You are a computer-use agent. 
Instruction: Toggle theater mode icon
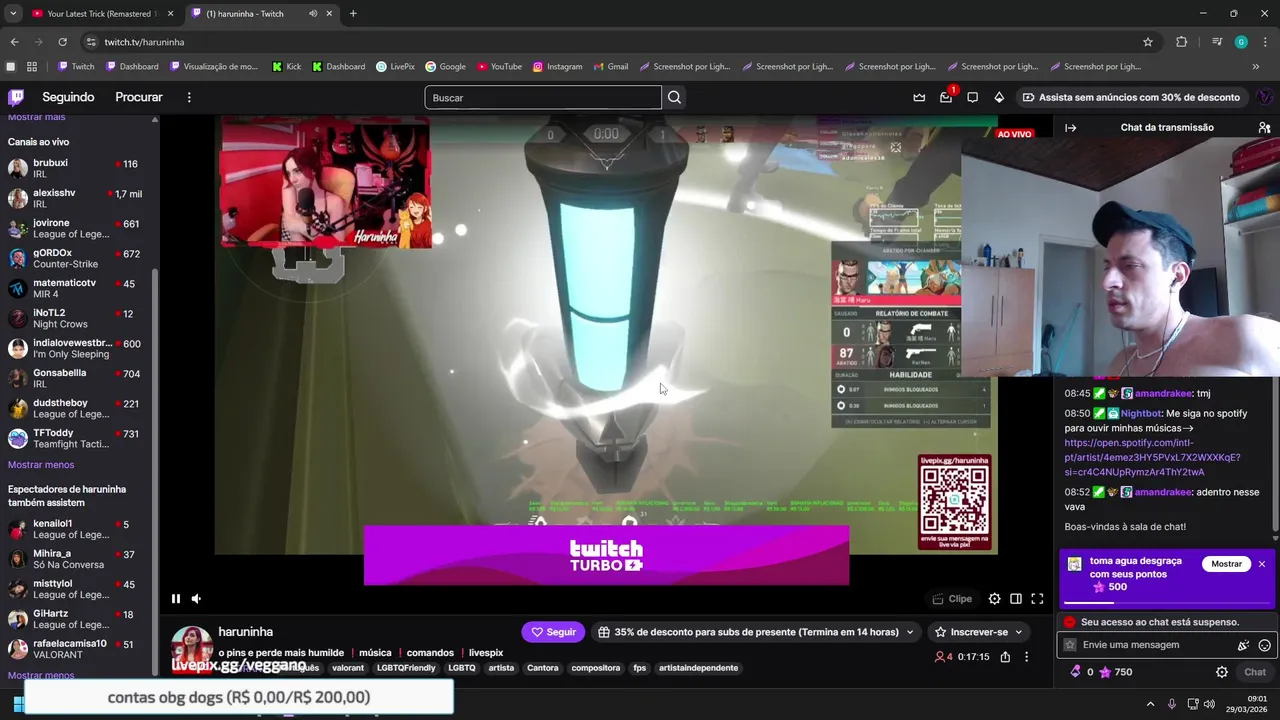[1016, 599]
